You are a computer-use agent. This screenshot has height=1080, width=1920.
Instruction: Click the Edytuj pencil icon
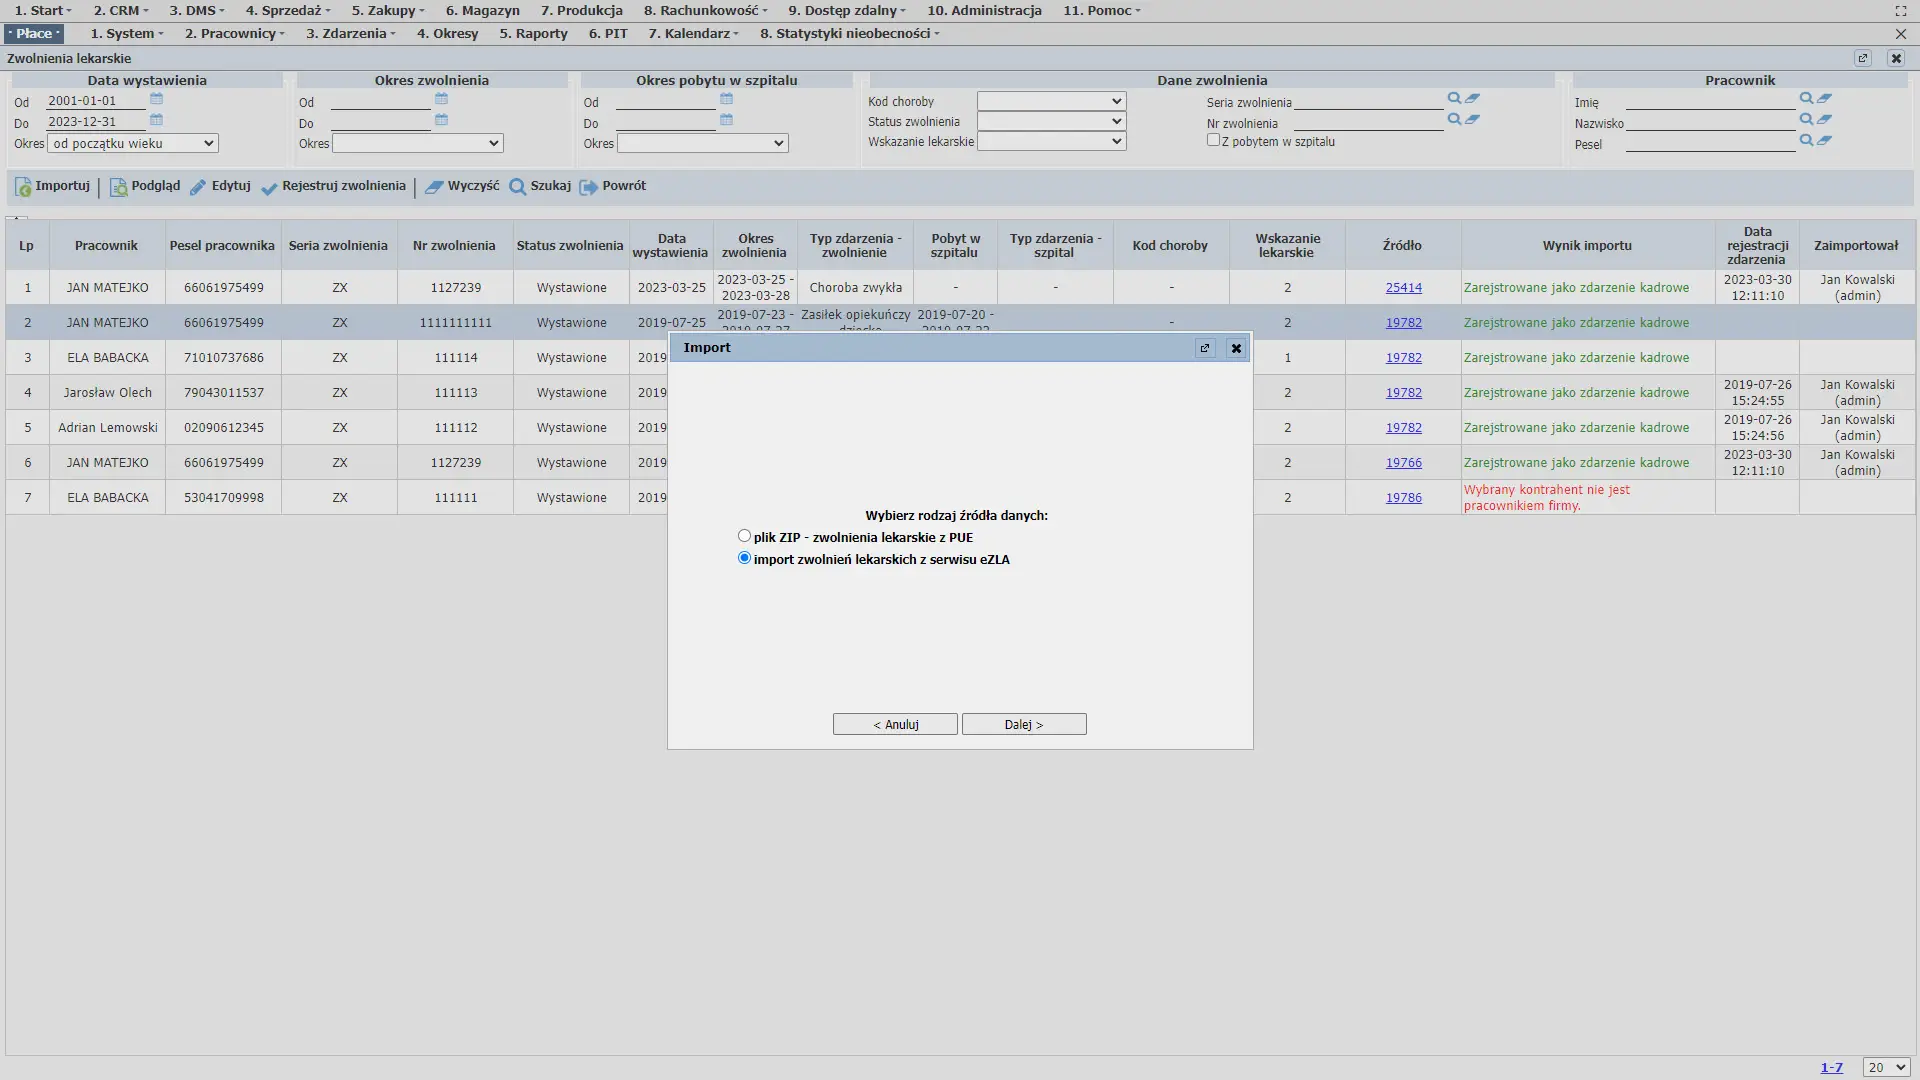click(198, 187)
